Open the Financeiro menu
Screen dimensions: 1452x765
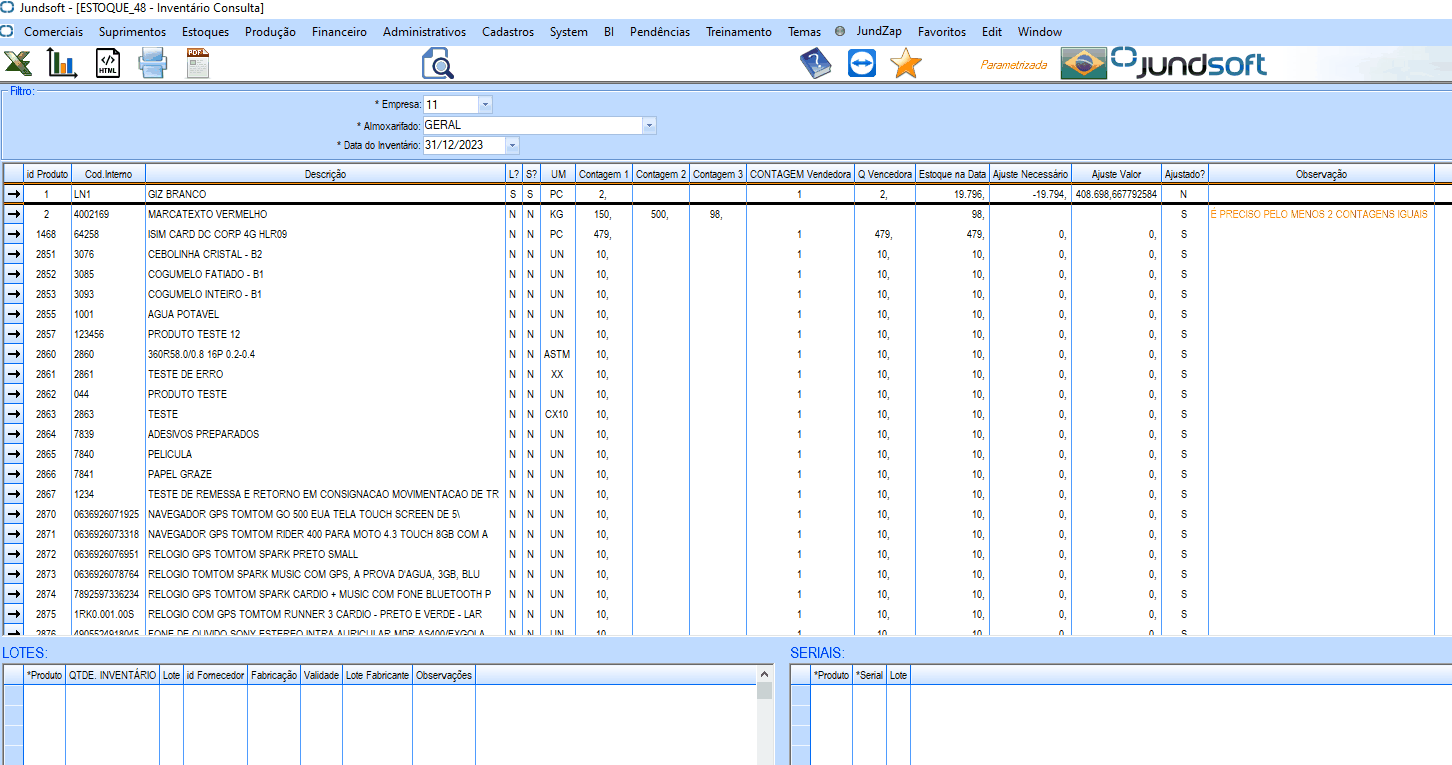[339, 31]
